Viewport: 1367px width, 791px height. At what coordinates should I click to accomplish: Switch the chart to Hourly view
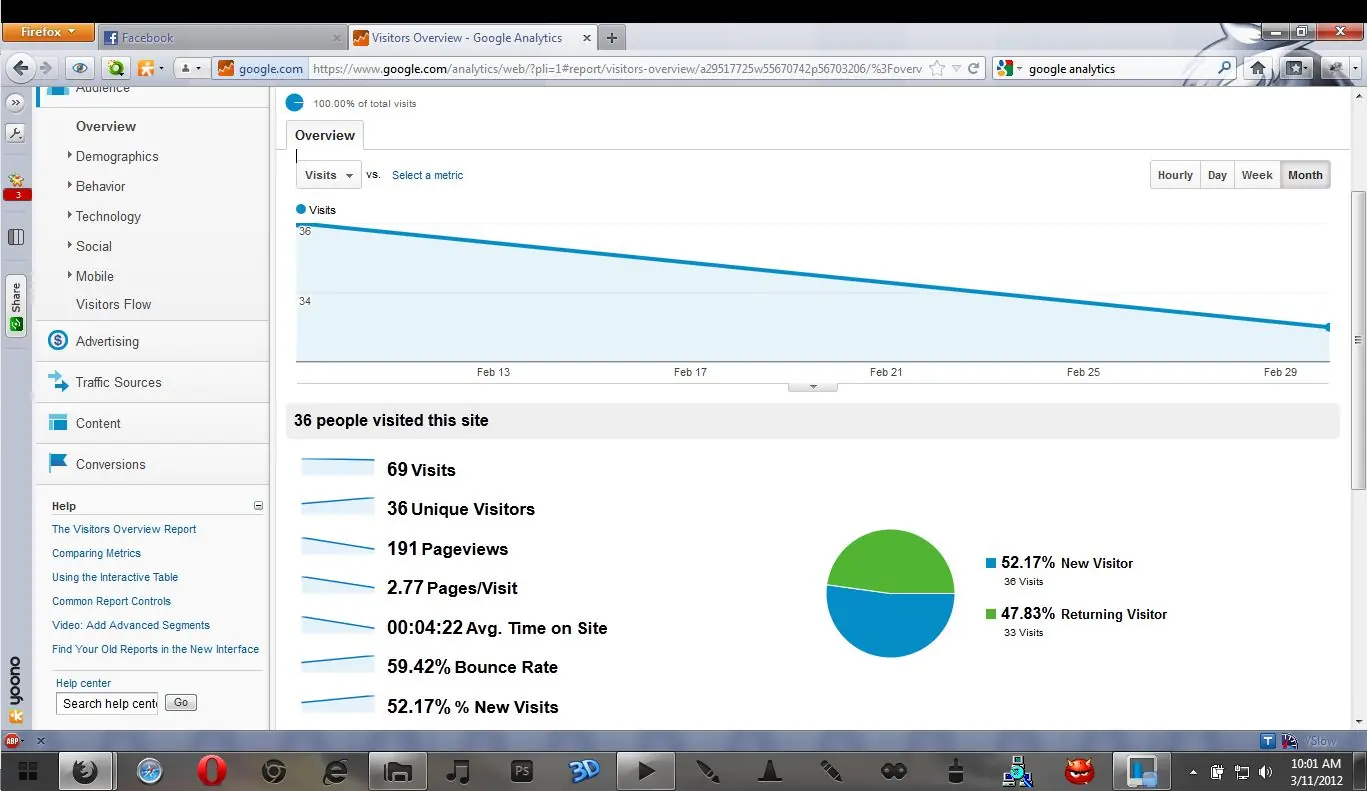click(1175, 175)
